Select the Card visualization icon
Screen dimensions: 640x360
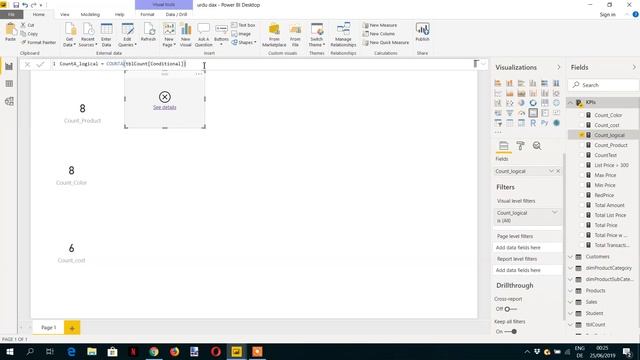coord(533,113)
